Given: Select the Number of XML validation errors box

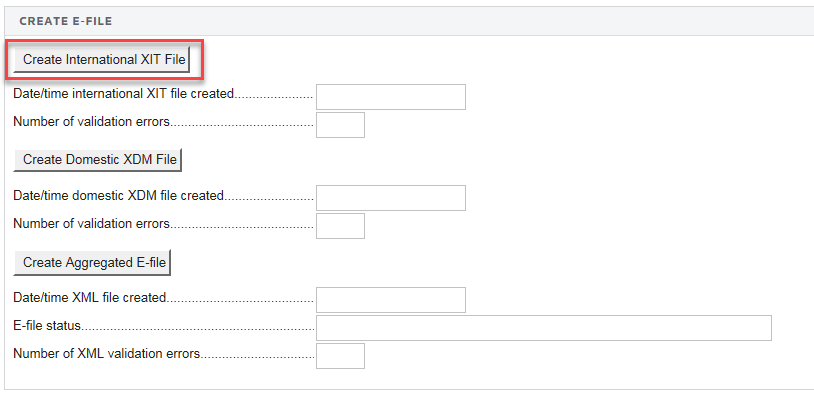Looking at the screenshot, I should coord(340,356).
